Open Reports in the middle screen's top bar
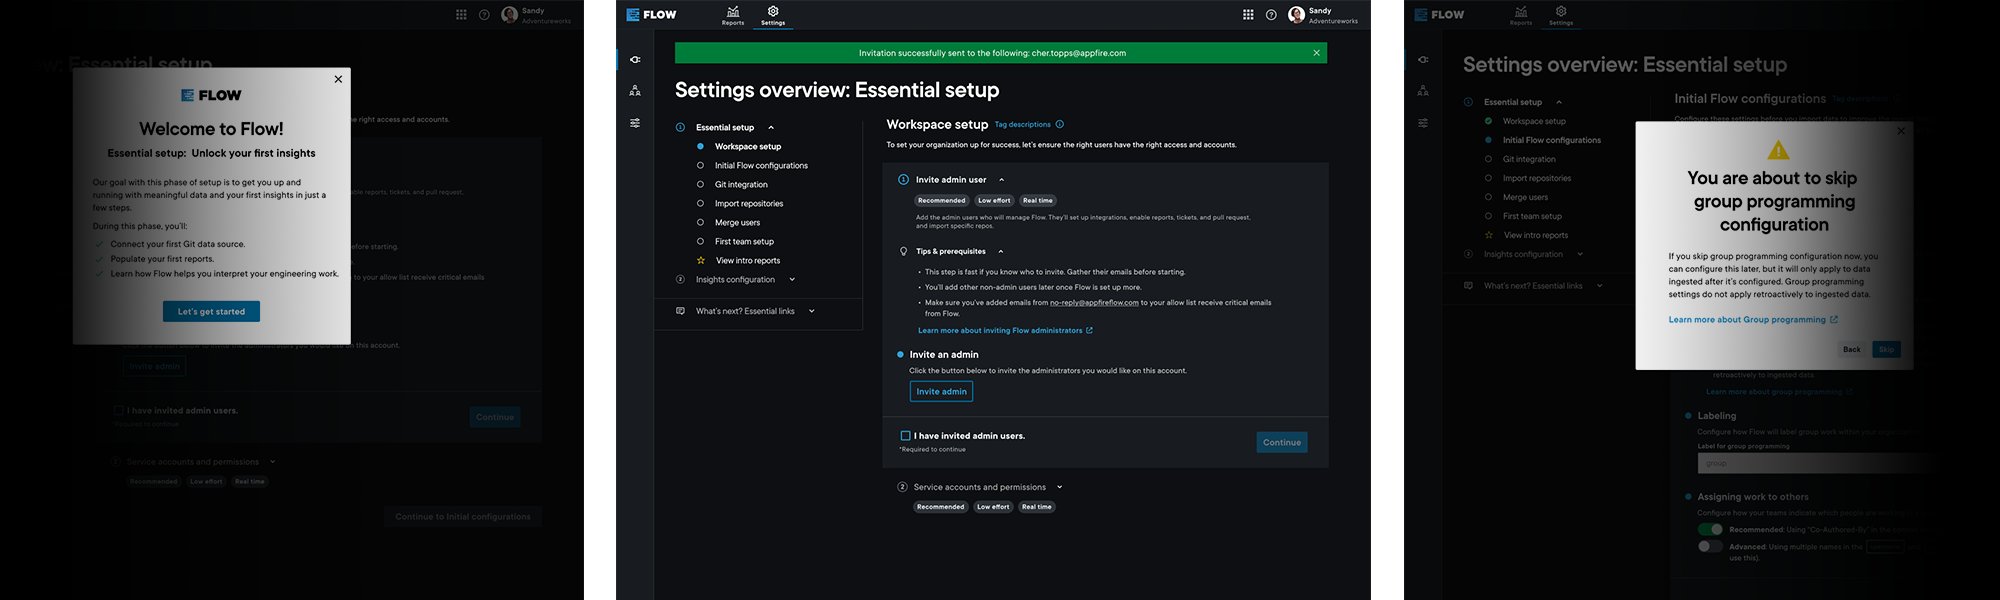2000x600 pixels. point(733,15)
